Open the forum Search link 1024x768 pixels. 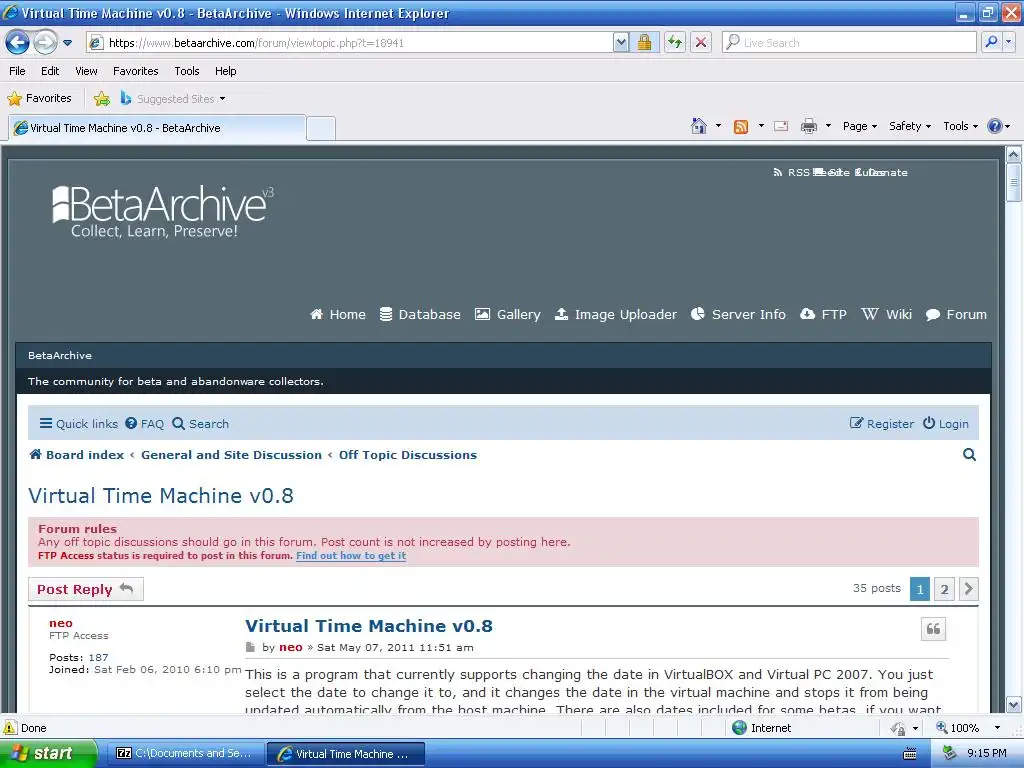[x=200, y=424]
